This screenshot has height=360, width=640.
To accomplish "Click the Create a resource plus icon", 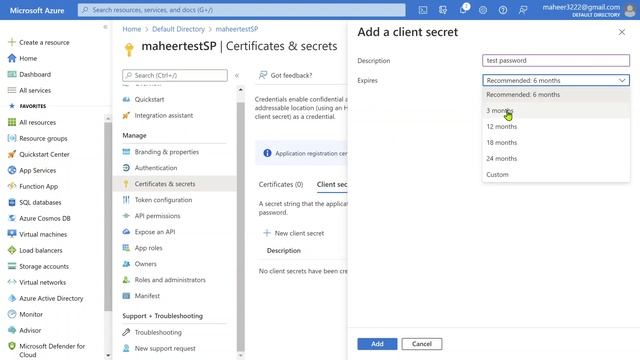I will (12, 42).
